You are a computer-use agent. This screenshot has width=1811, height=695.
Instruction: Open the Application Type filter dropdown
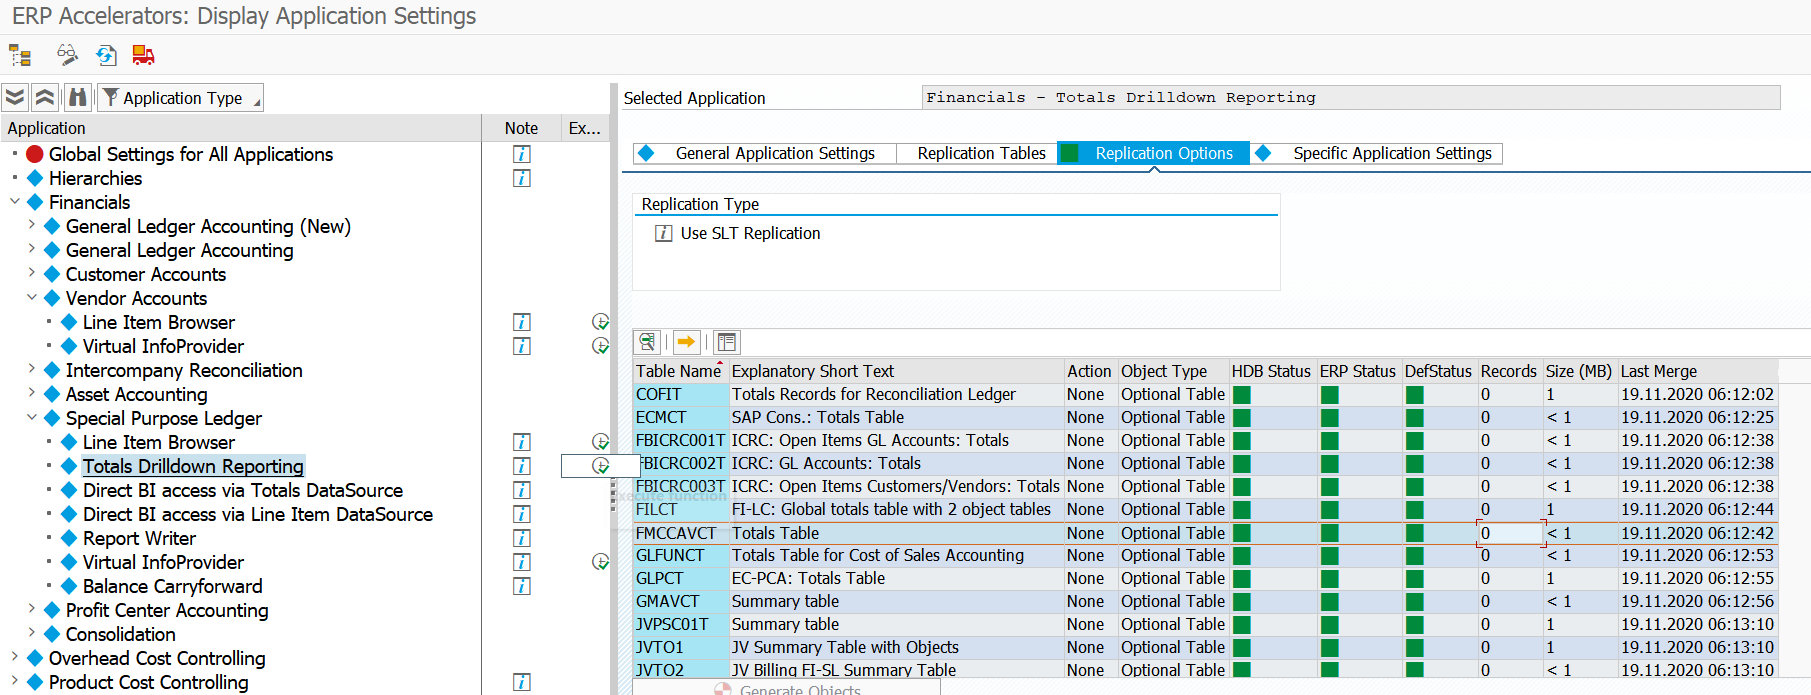181,98
